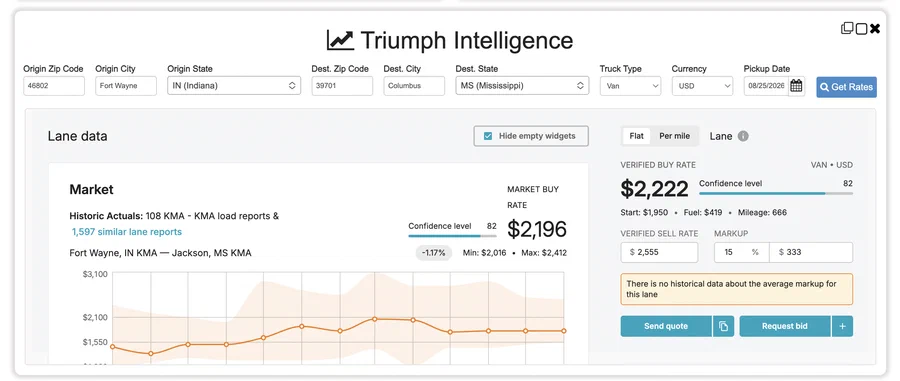This screenshot has height=381, width=900.
Task: Click the Request bid button
Action: point(785,326)
